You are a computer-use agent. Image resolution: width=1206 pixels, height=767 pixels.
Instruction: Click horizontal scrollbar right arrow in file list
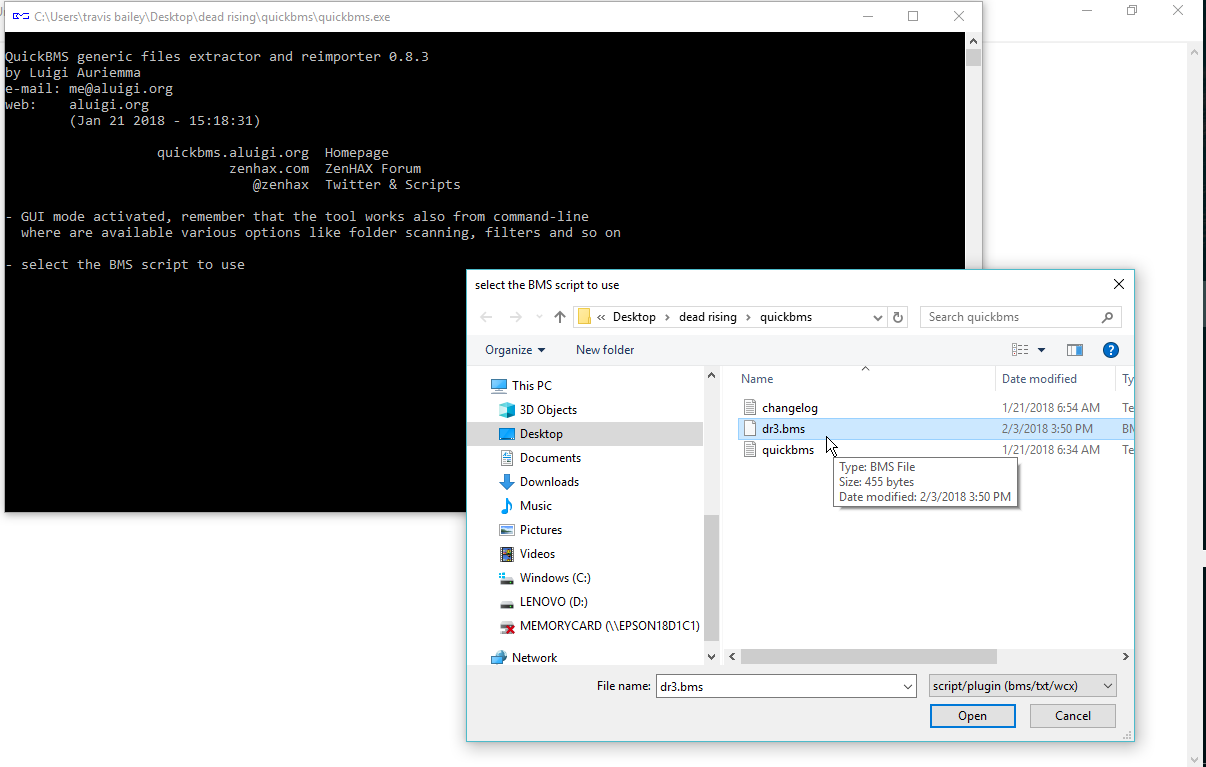coord(1125,657)
